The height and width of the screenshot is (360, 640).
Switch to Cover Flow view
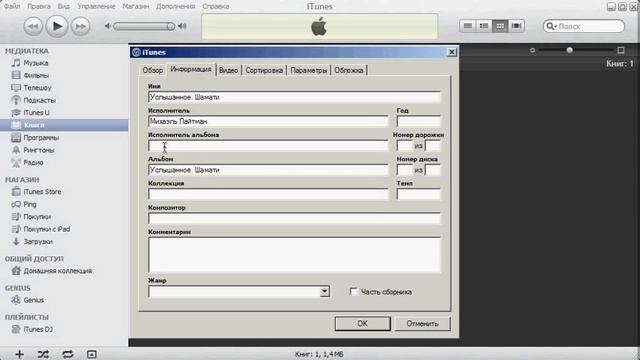click(516, 26)
